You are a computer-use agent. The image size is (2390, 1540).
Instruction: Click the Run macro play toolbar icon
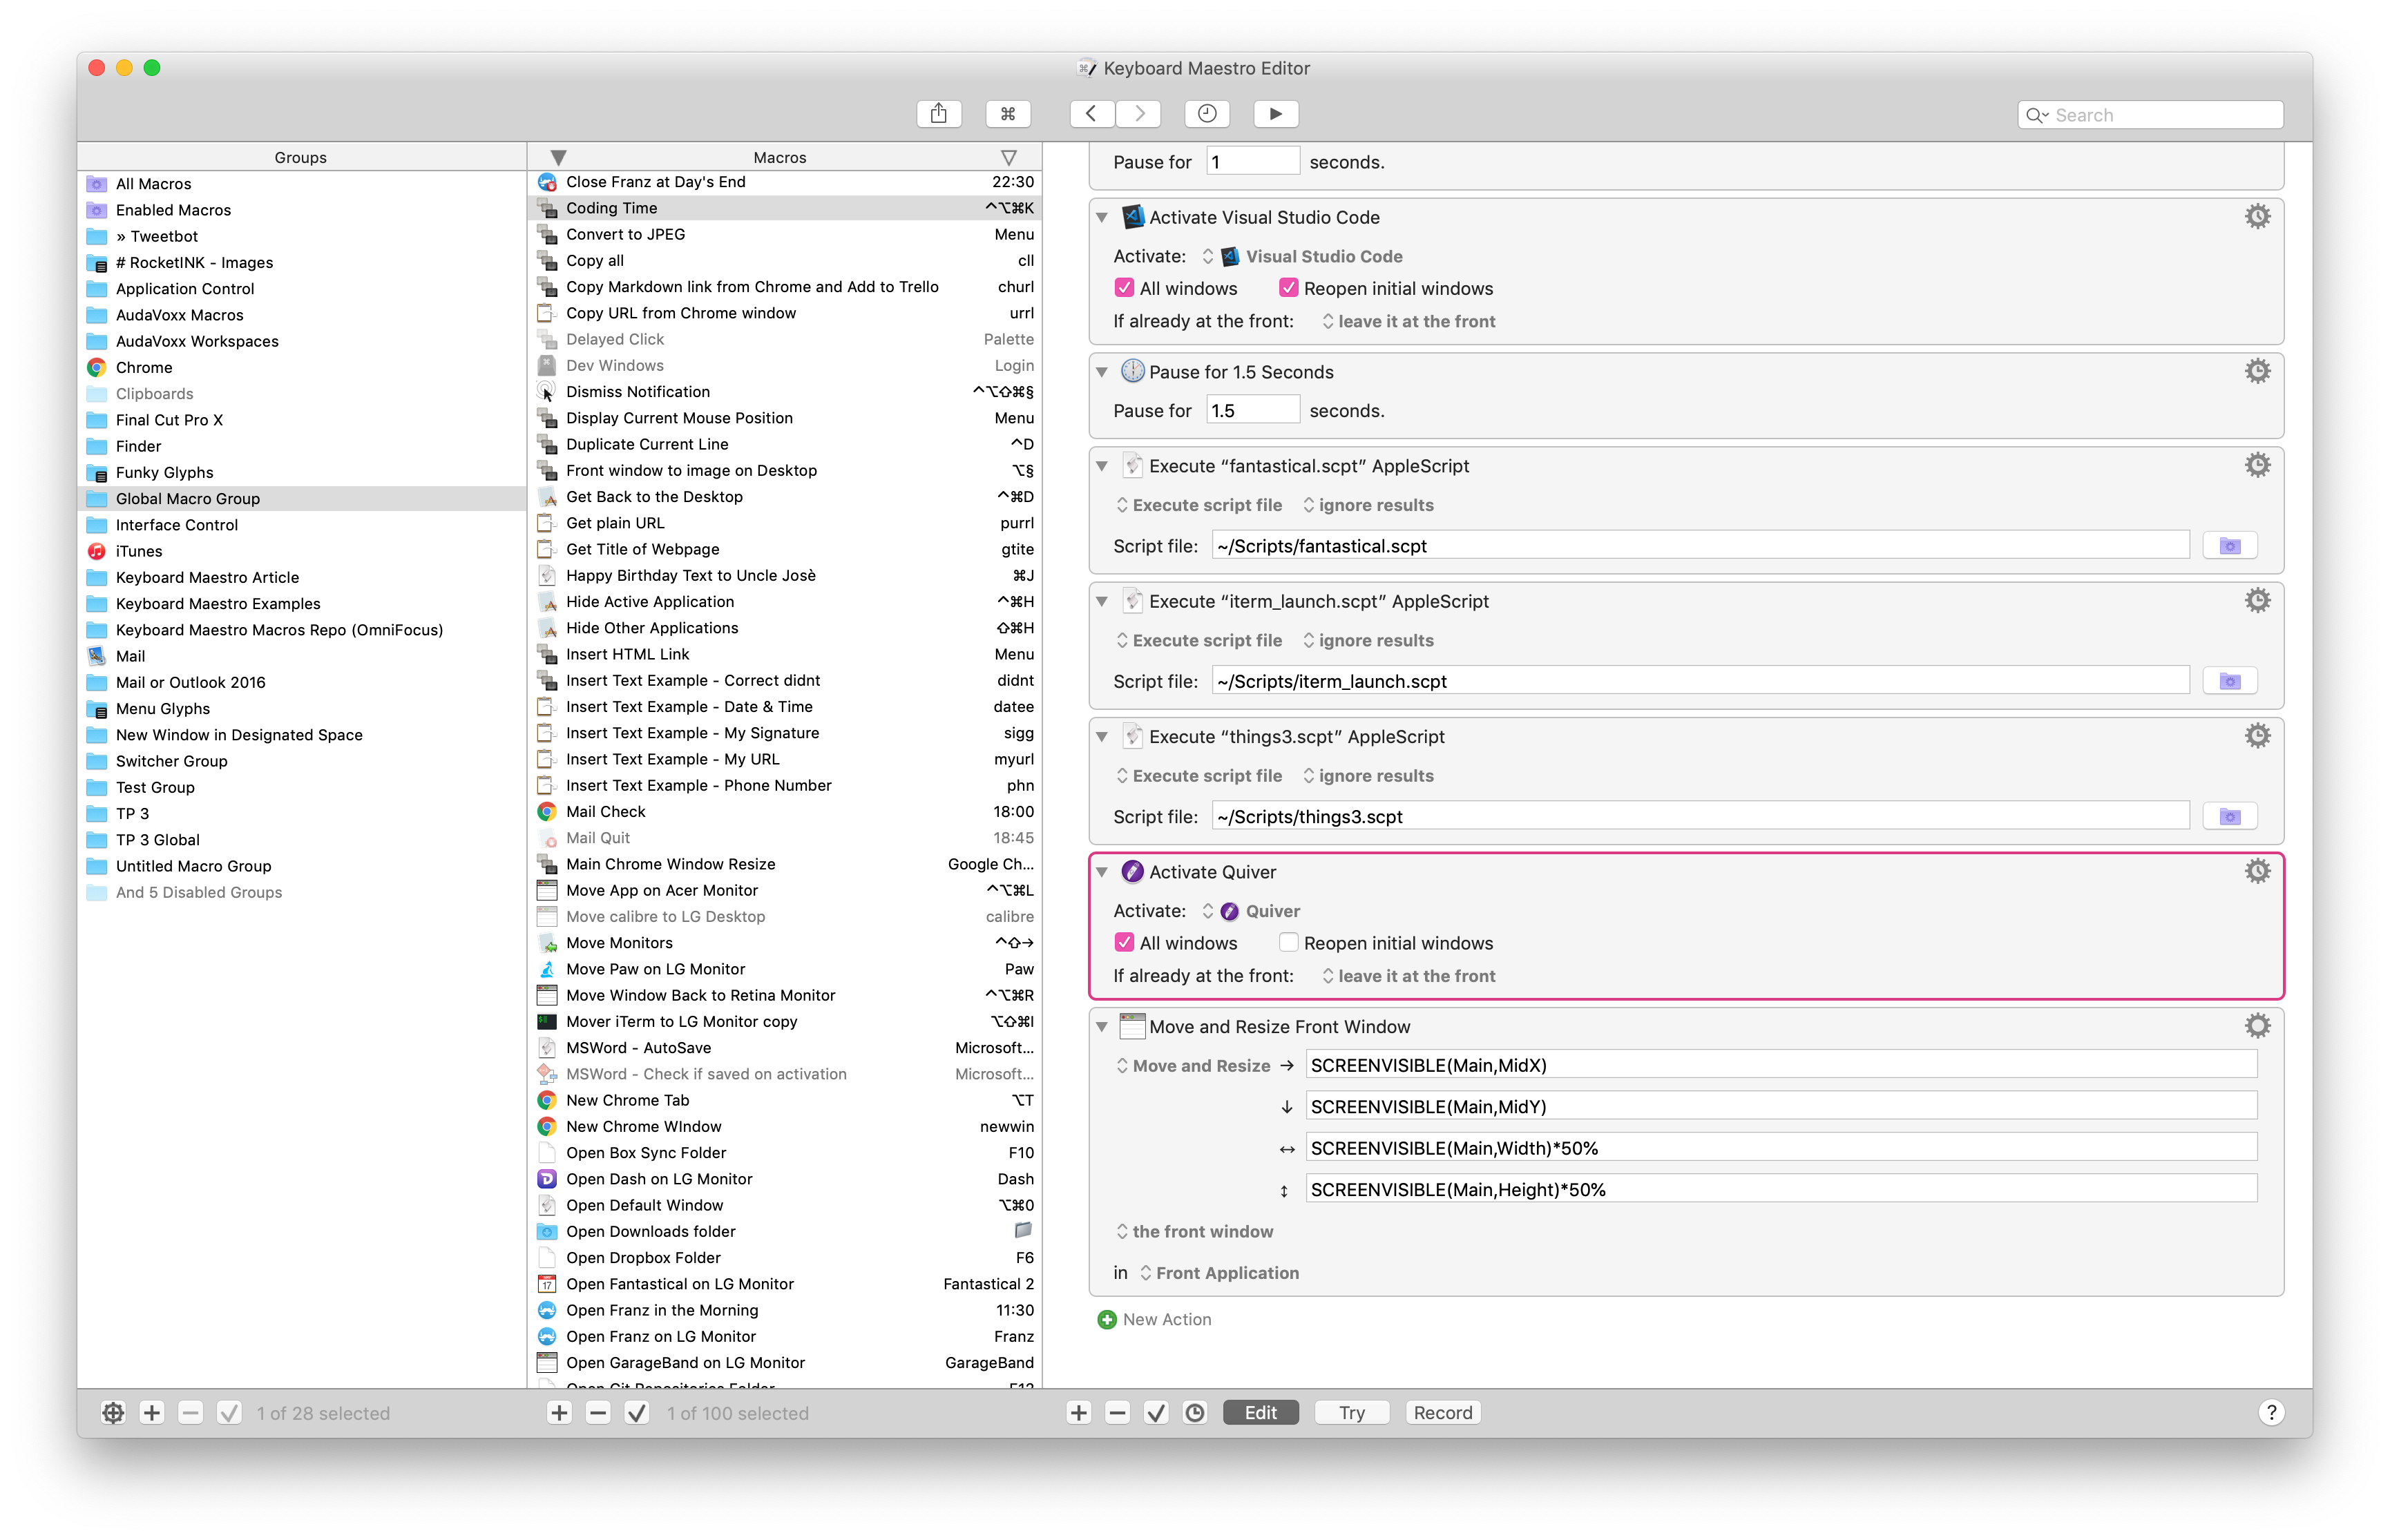point(1276,114)
